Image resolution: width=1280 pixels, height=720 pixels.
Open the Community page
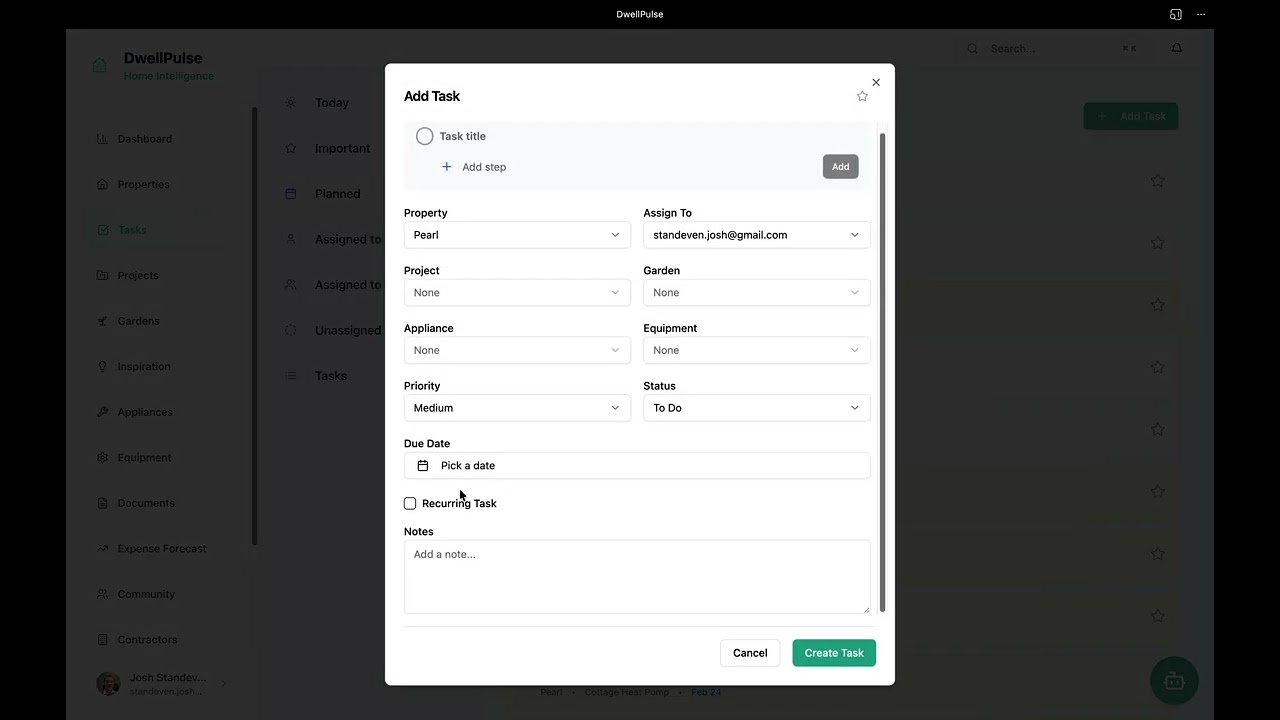pyautogui.click(x=146, y=594)
